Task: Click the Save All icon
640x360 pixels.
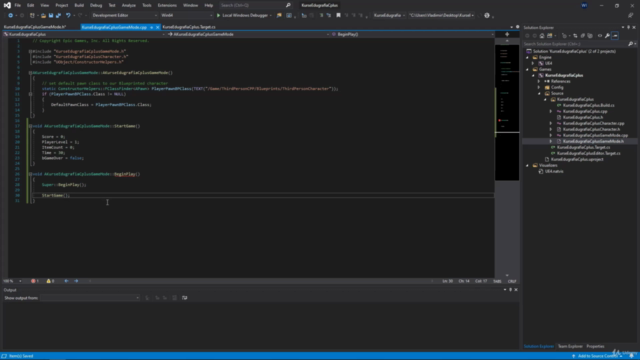Action: (x=58, y=16)
